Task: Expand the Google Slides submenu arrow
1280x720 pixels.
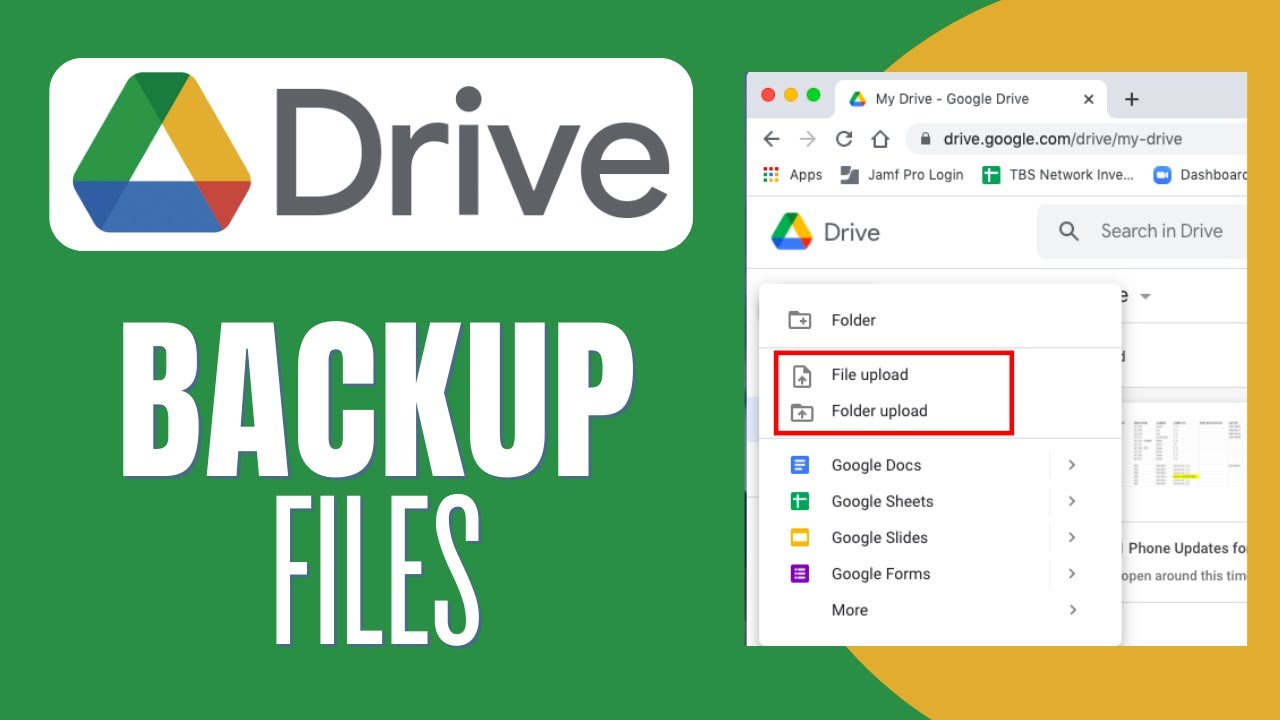Action: [x=1071, y=537]
